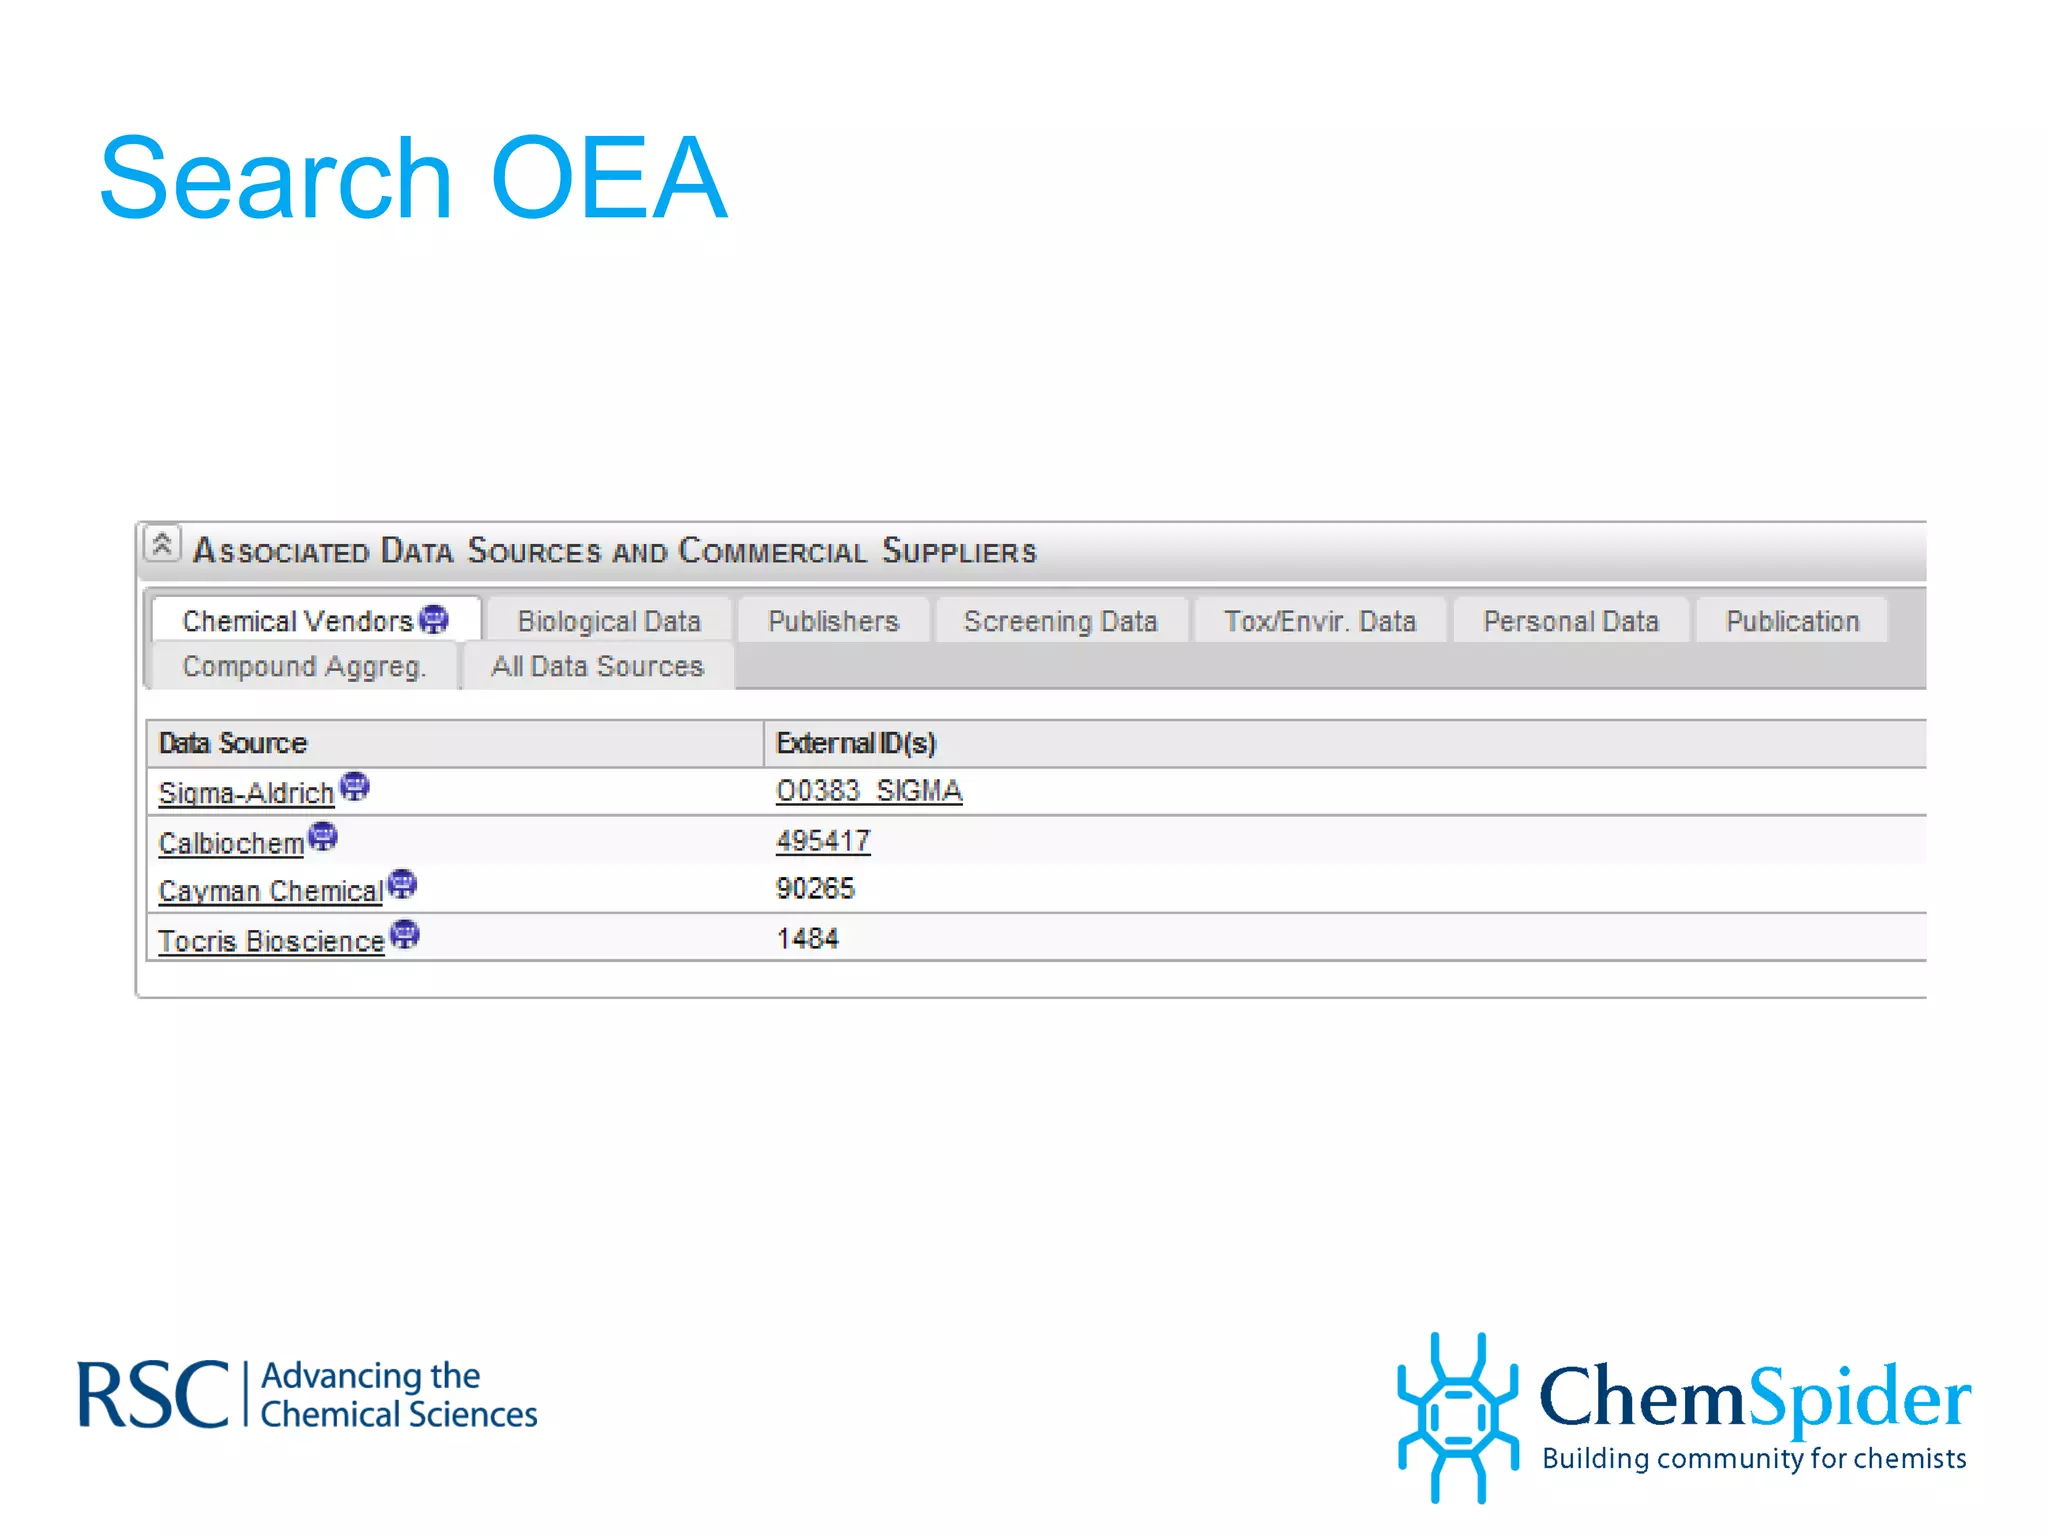Click the Data Source column header
Screen dimensions: 2048x1536
[x=455, y=743]
